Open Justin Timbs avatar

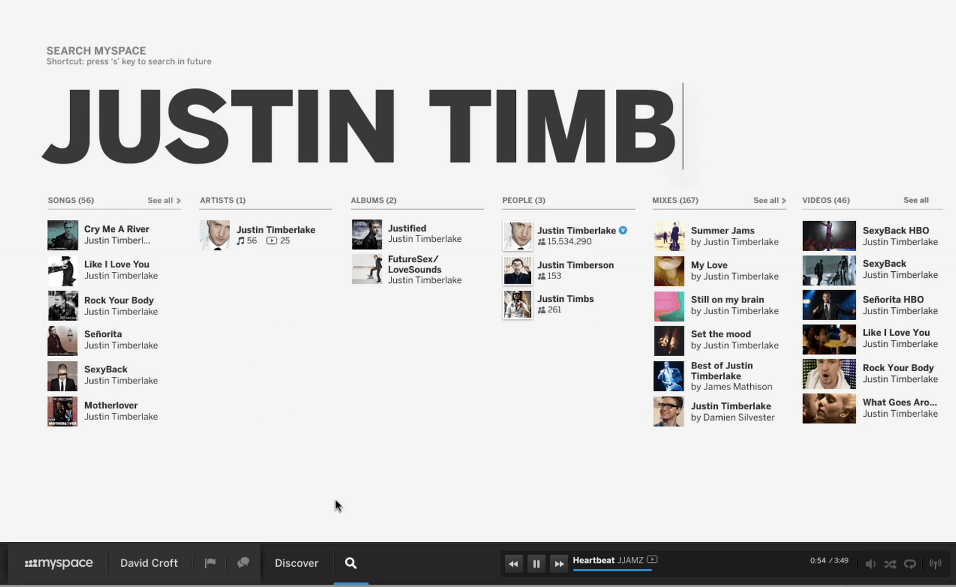[x=518, y=305]
